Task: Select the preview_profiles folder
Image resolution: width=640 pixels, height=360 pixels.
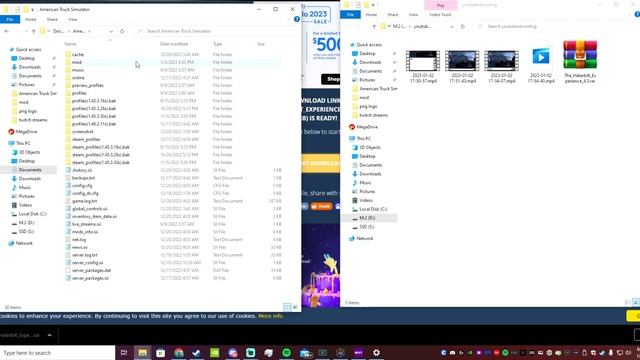Action: click(87, 85)
